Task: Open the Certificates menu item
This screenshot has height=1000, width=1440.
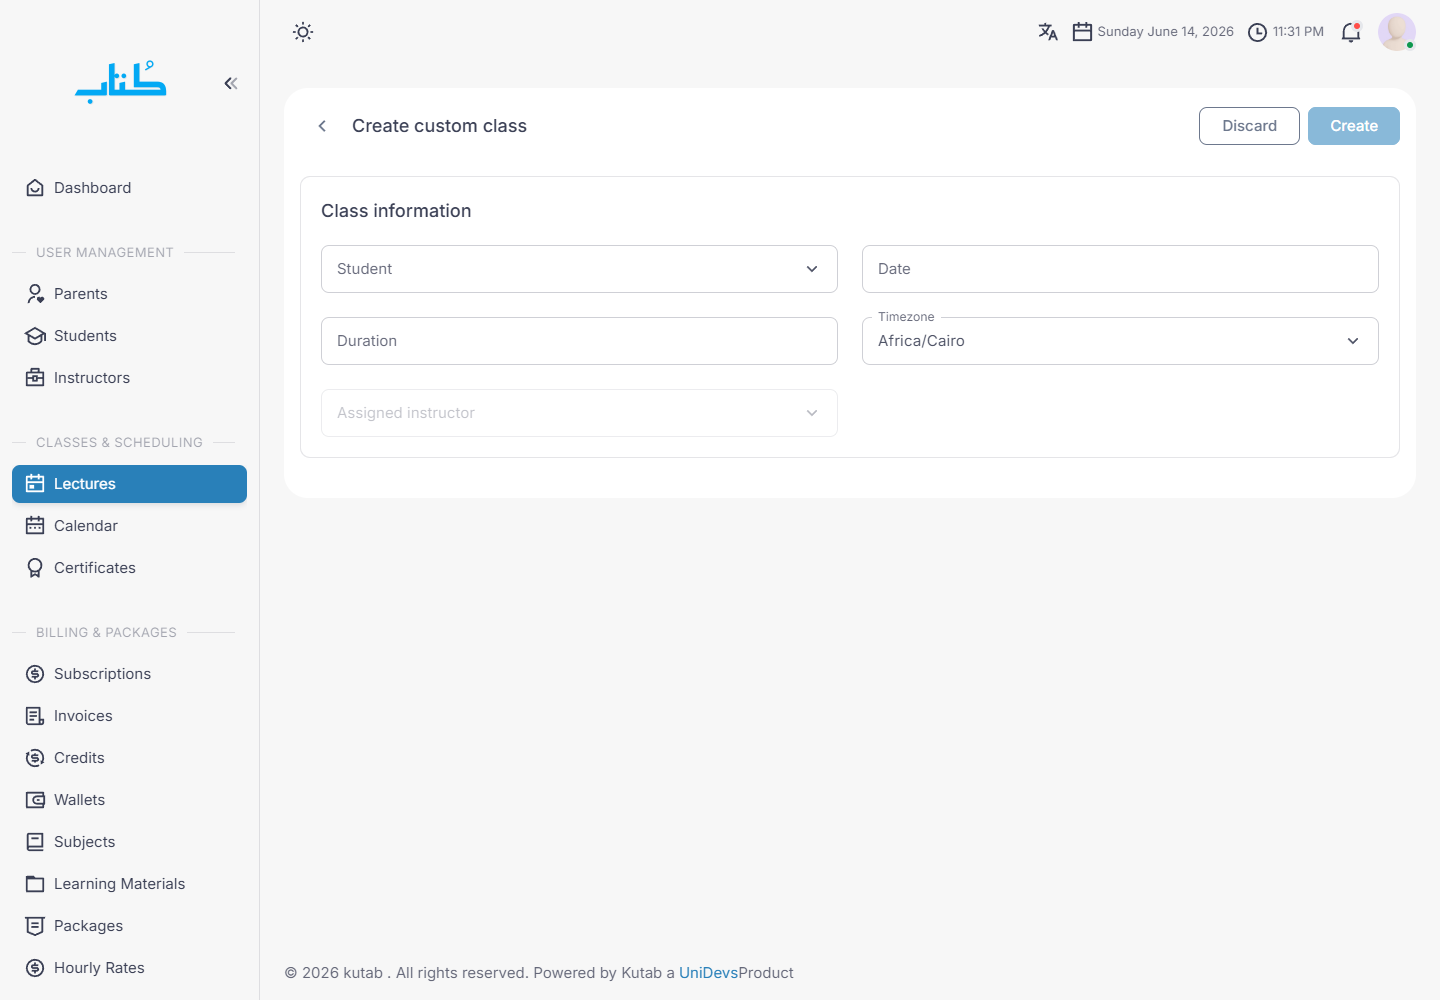Action: click(x=129, y=568)
